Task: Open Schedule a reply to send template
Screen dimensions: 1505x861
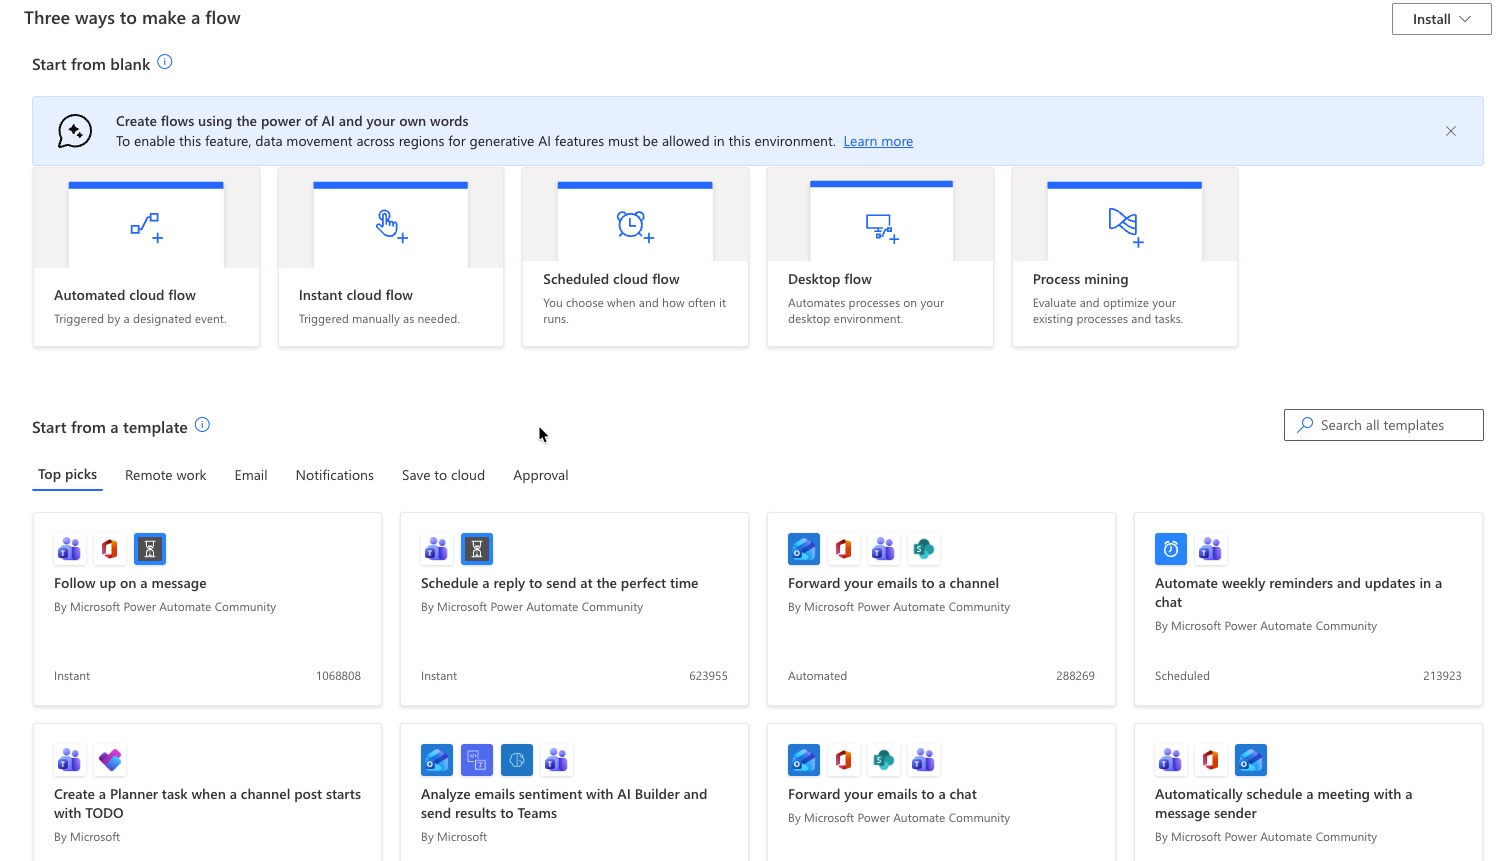Action: [x=559, y=583]
